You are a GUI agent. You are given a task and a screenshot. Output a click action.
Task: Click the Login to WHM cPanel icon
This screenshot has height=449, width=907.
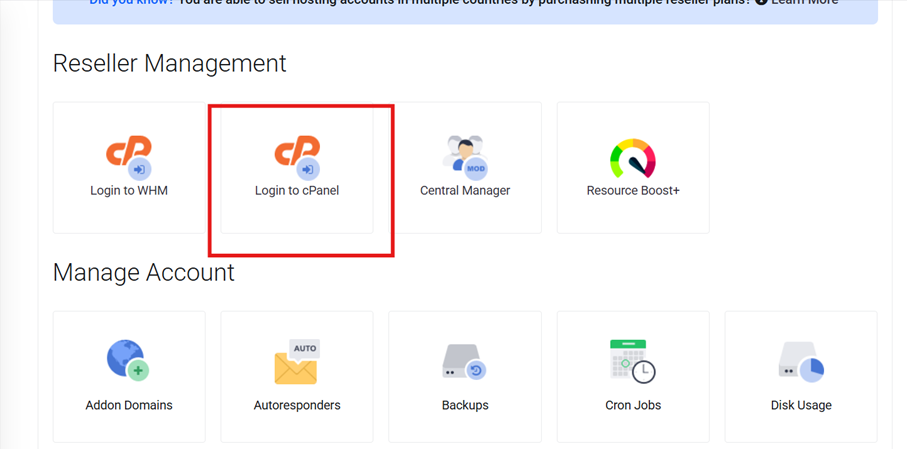tap(129, 157)
